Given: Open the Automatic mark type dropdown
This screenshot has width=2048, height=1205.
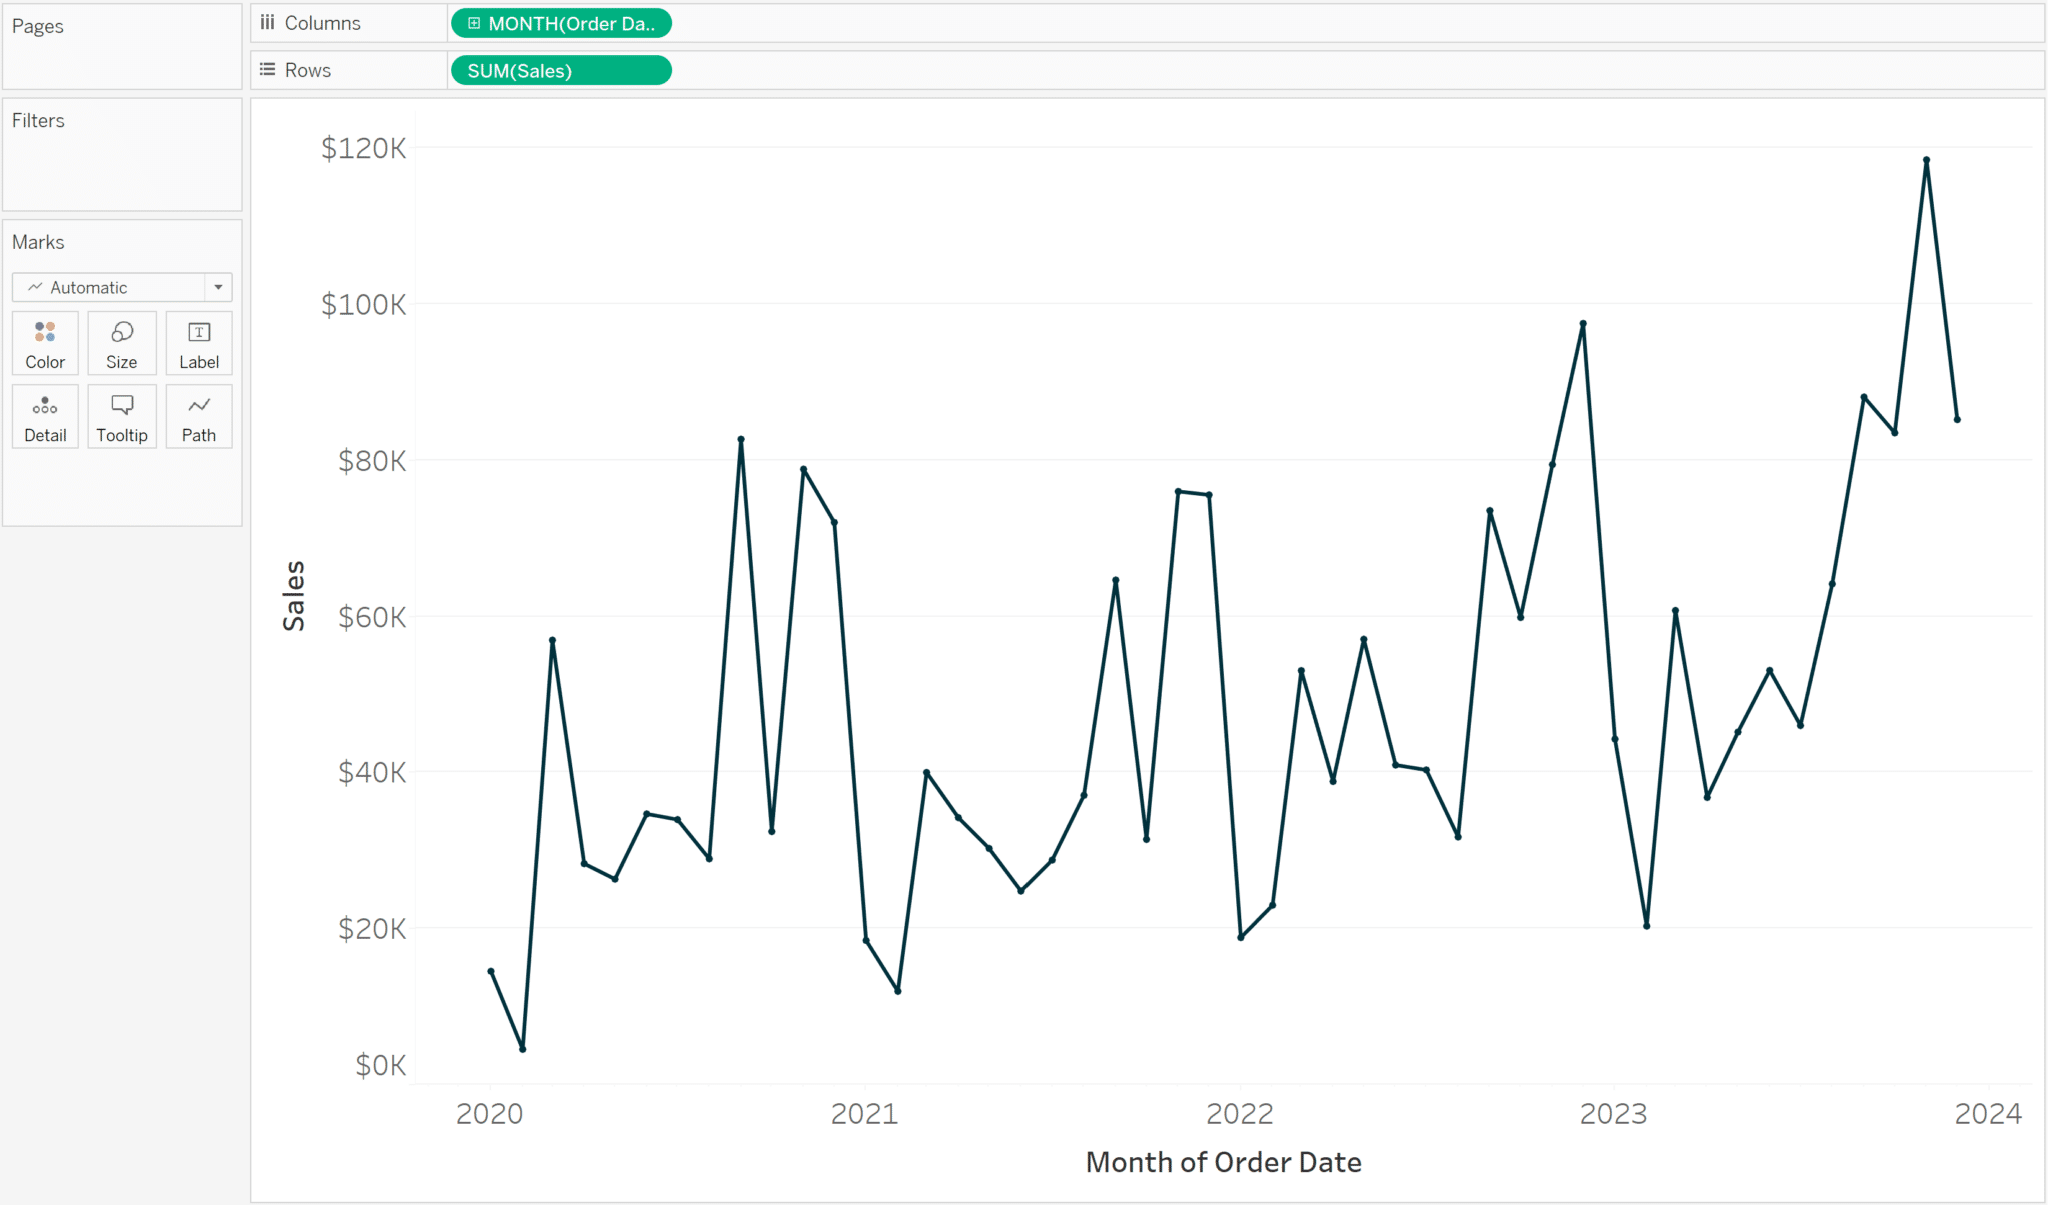Looking at the screenshot, I should pyautogui.click(x=218, y=287).
